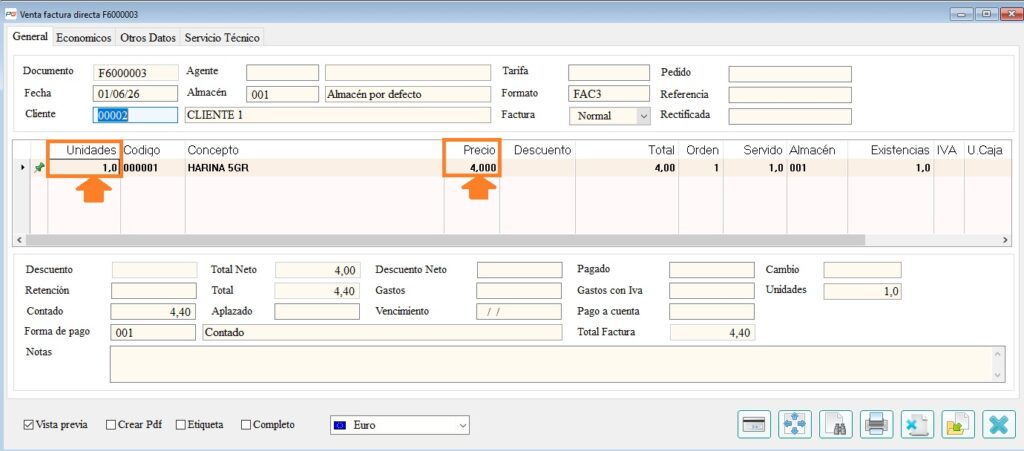The image size is (1024, 451).
Task: Click the Descuento column header in the grid
Action: 537,150
